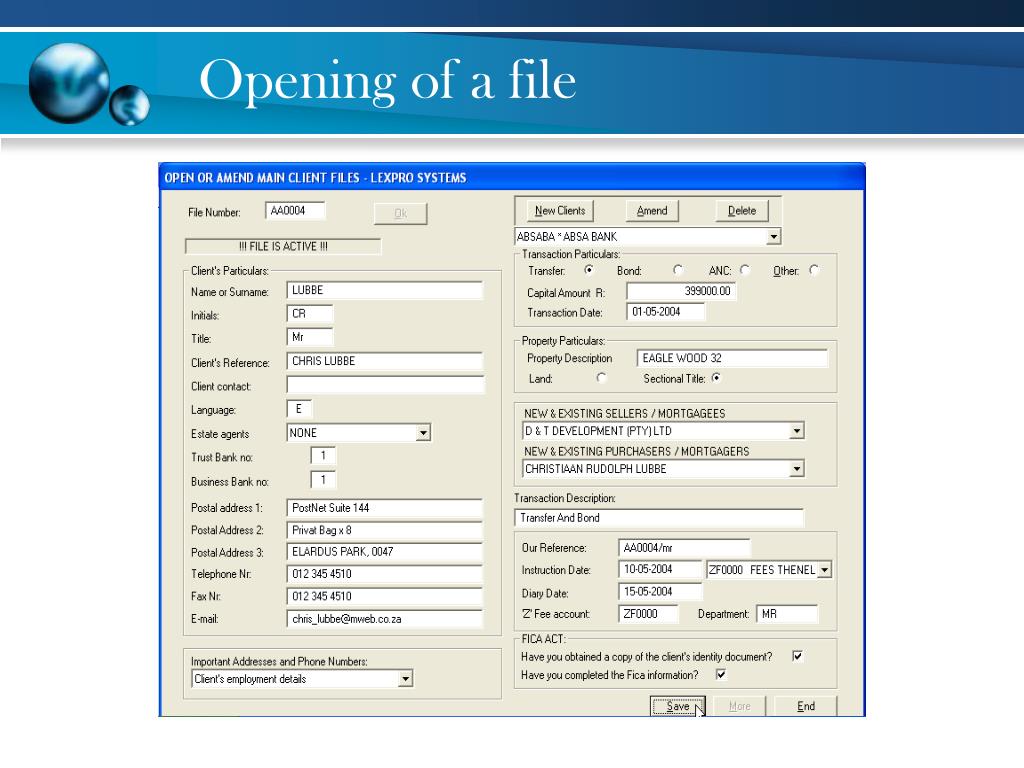Click the empty Client contact field
The width and height of the screenshot is (1024, 768).
click(385, 385)
